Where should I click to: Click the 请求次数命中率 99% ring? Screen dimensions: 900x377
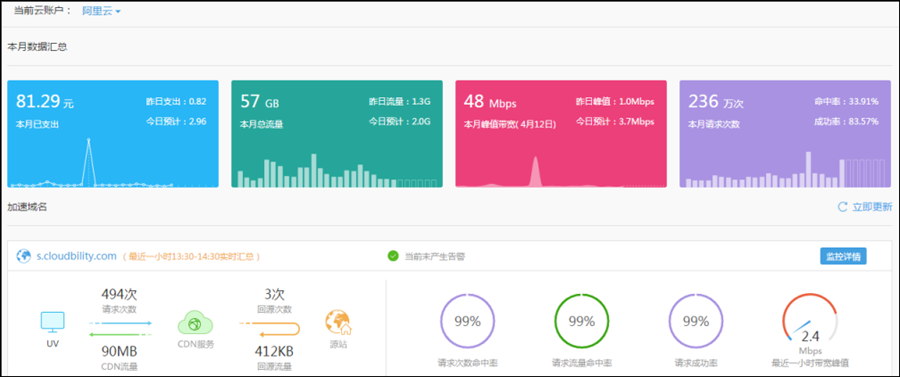coord(467,321)
